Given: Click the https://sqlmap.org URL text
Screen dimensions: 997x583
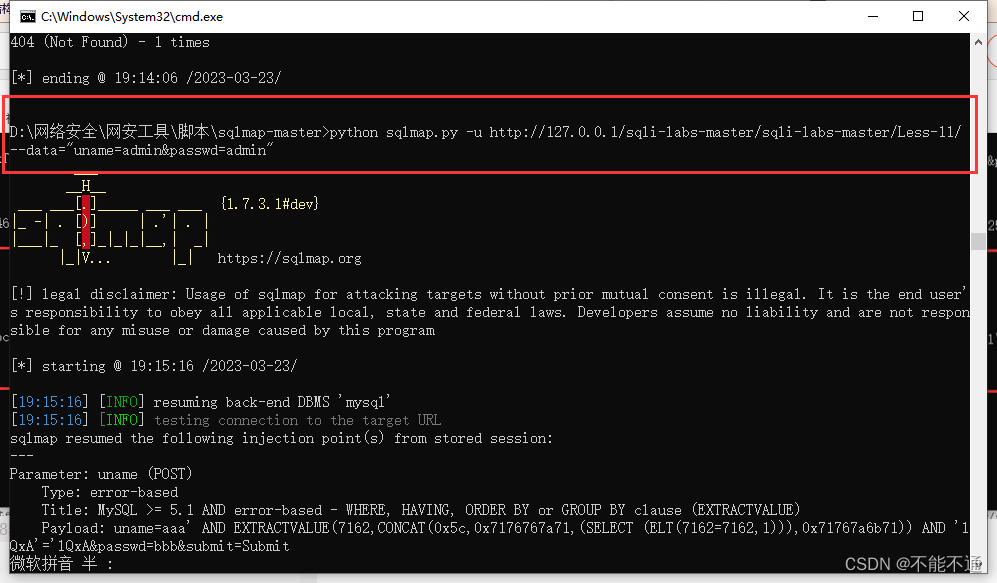Looking at the screenshot, I should tap(289, 258).
